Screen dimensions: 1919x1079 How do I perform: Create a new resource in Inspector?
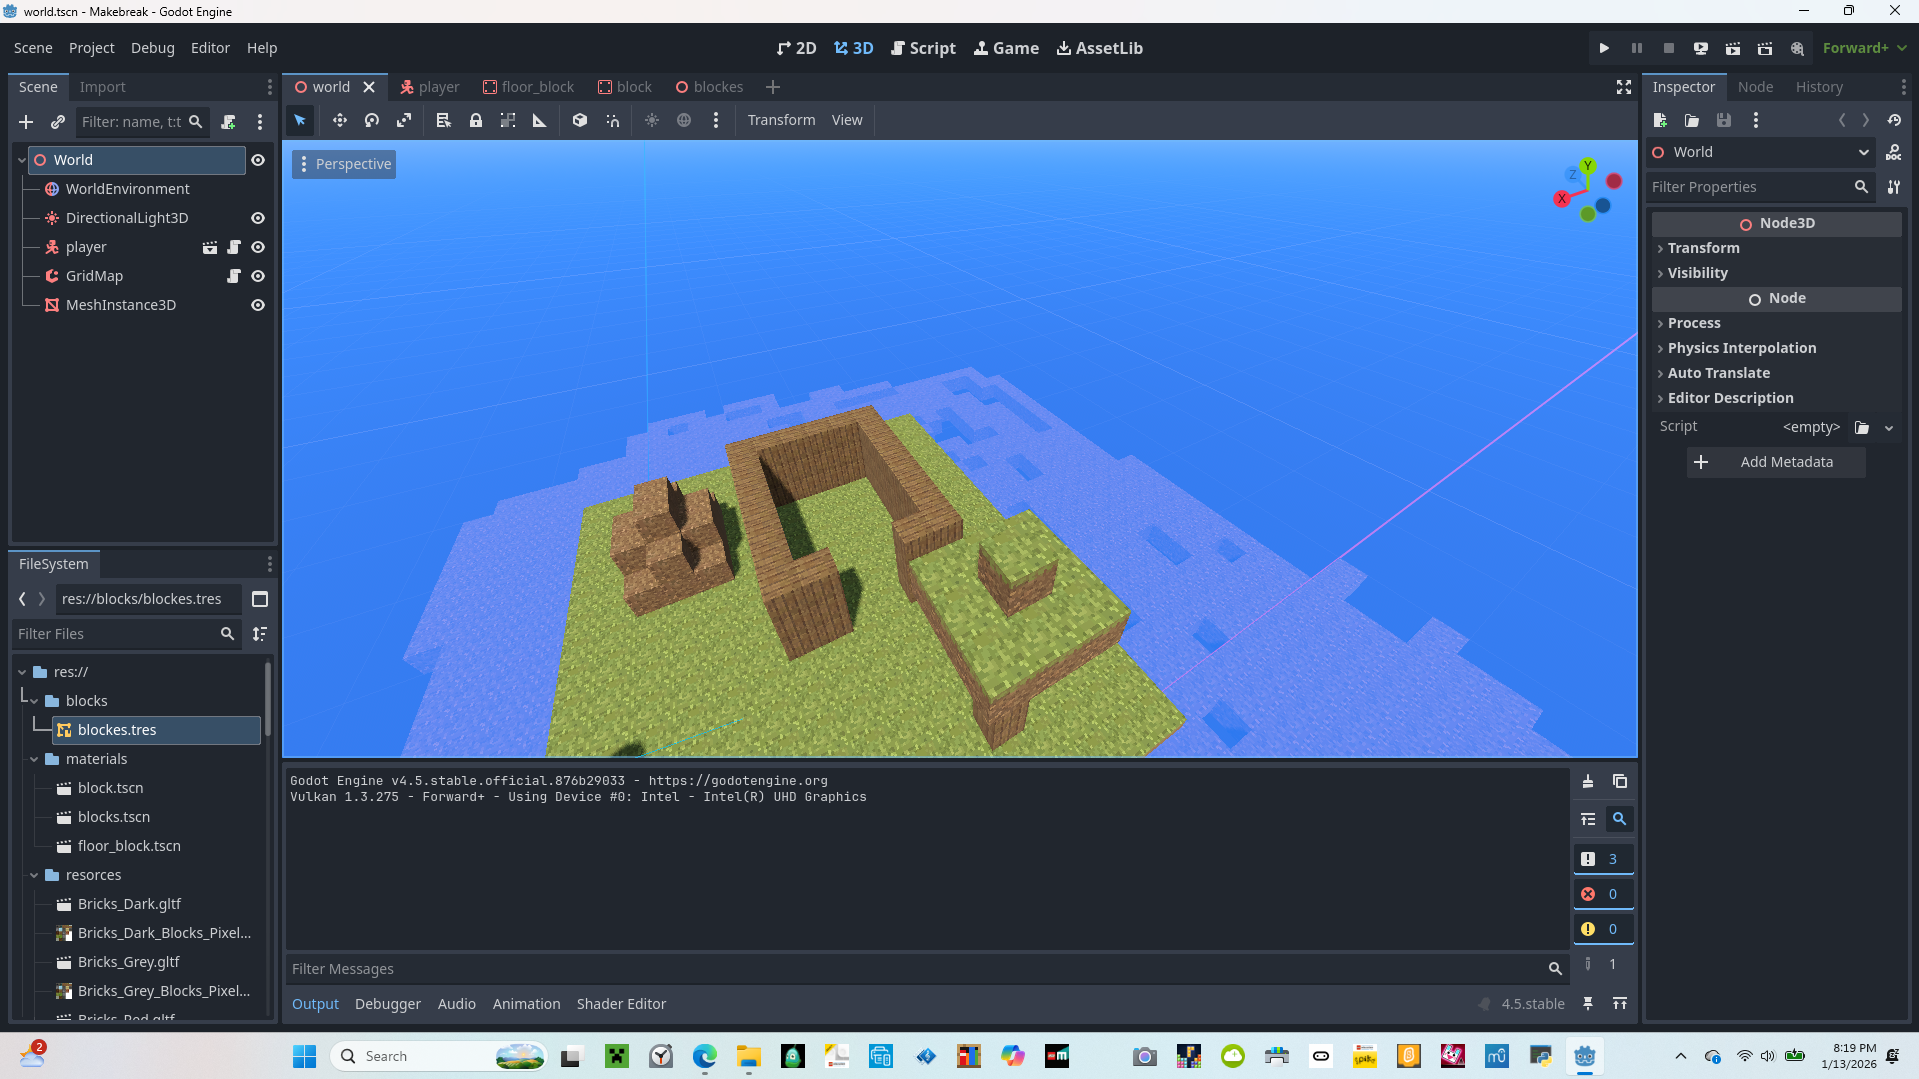1660,120
